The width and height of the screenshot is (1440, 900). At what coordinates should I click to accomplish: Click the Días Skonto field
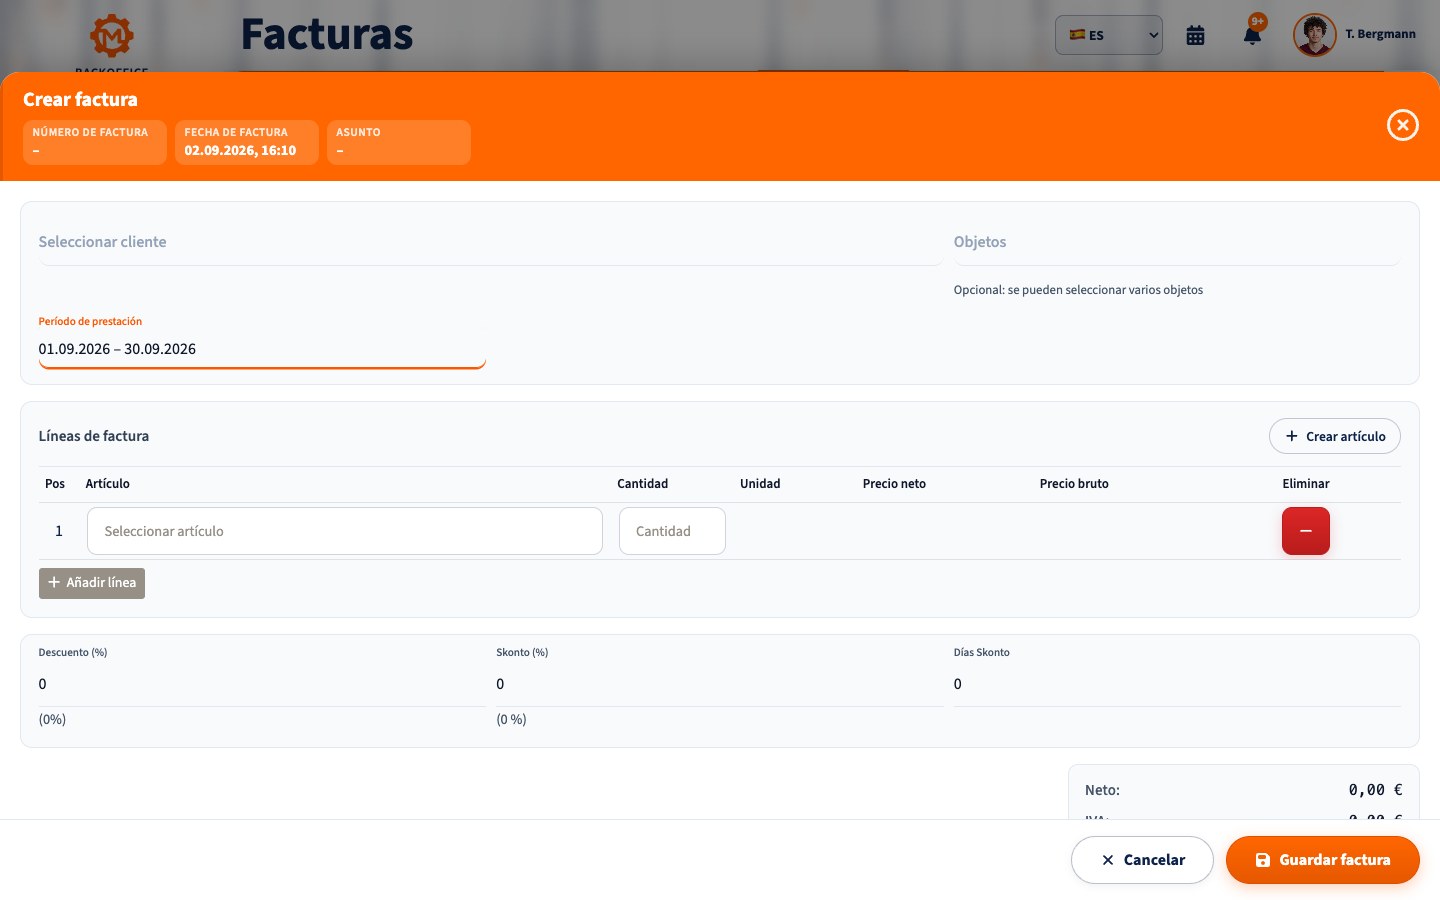coord(1177,684)
